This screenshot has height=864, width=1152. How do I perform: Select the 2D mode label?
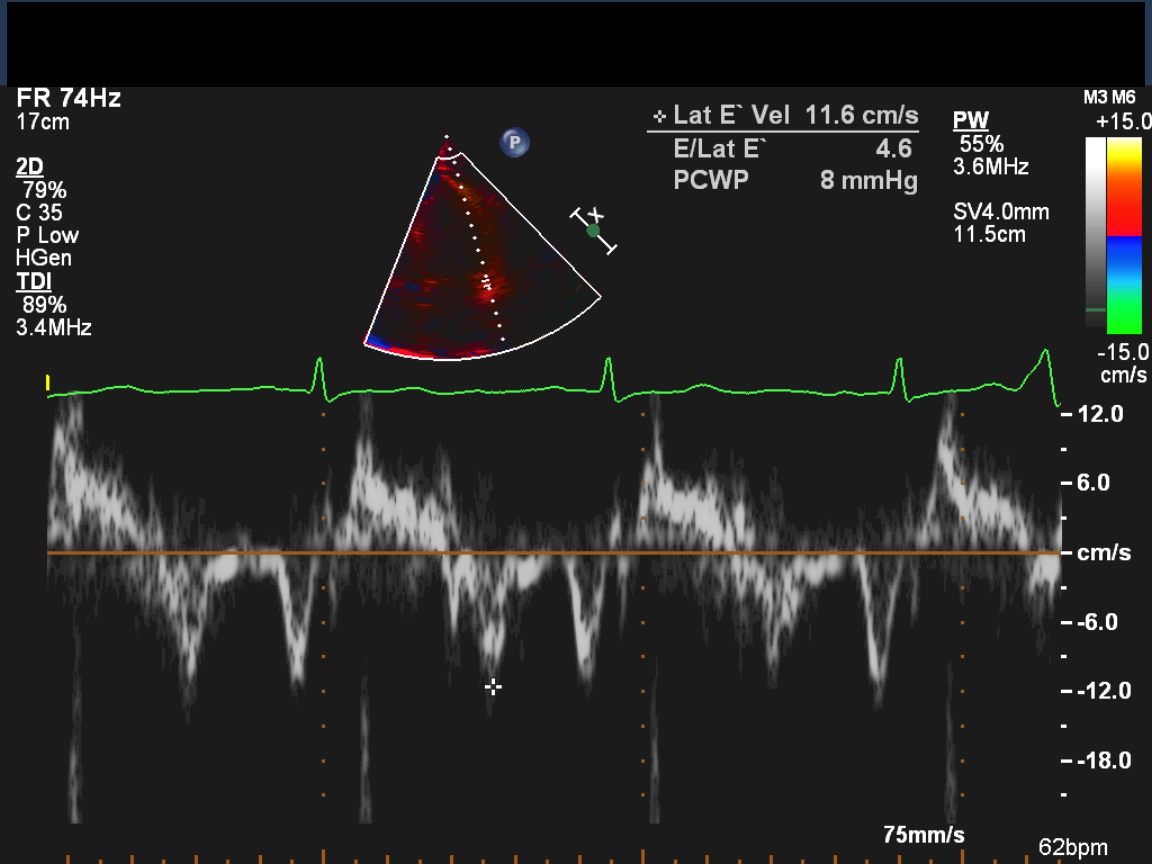[x=30, y=166]
